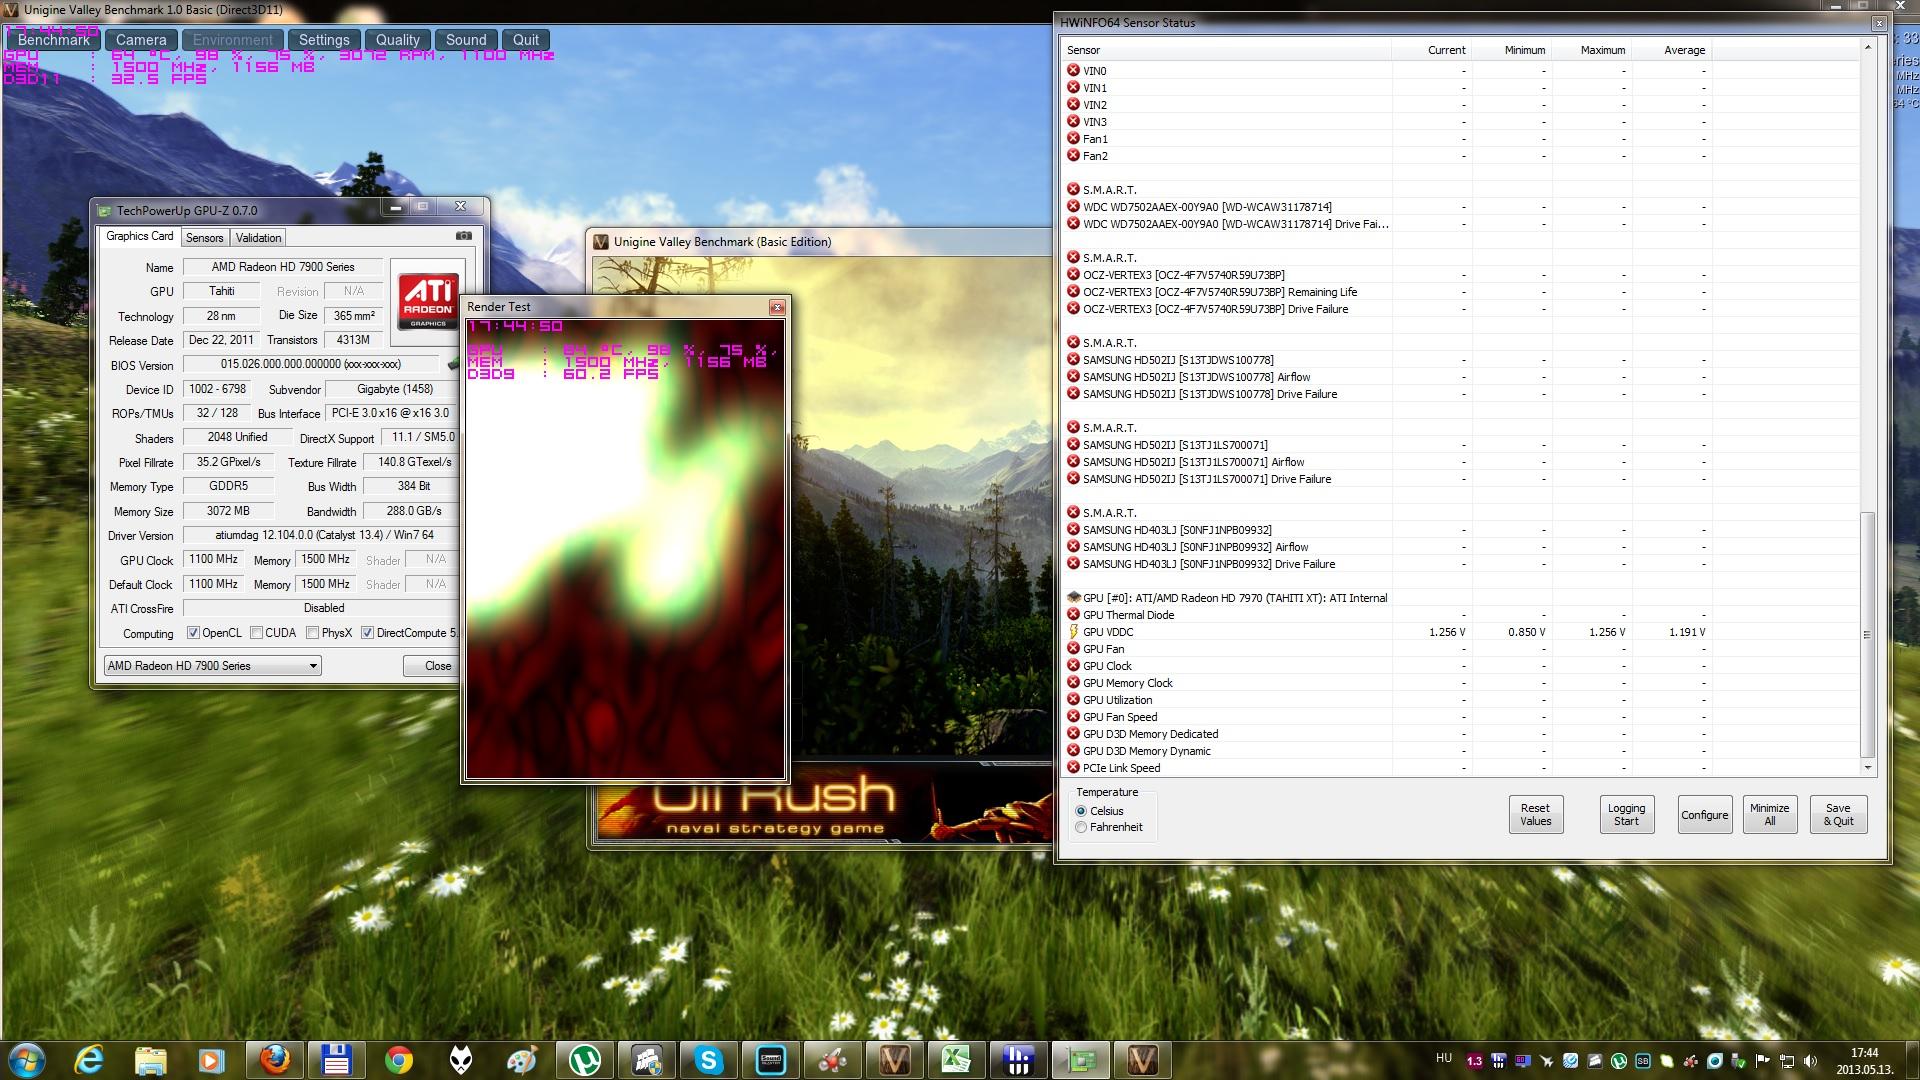Image resolution: width=1920 pixels, height=1080 pixels.
Task: Toggle the OpenCL checkbox in GPU-Z
Action: [x=194, y=633]
